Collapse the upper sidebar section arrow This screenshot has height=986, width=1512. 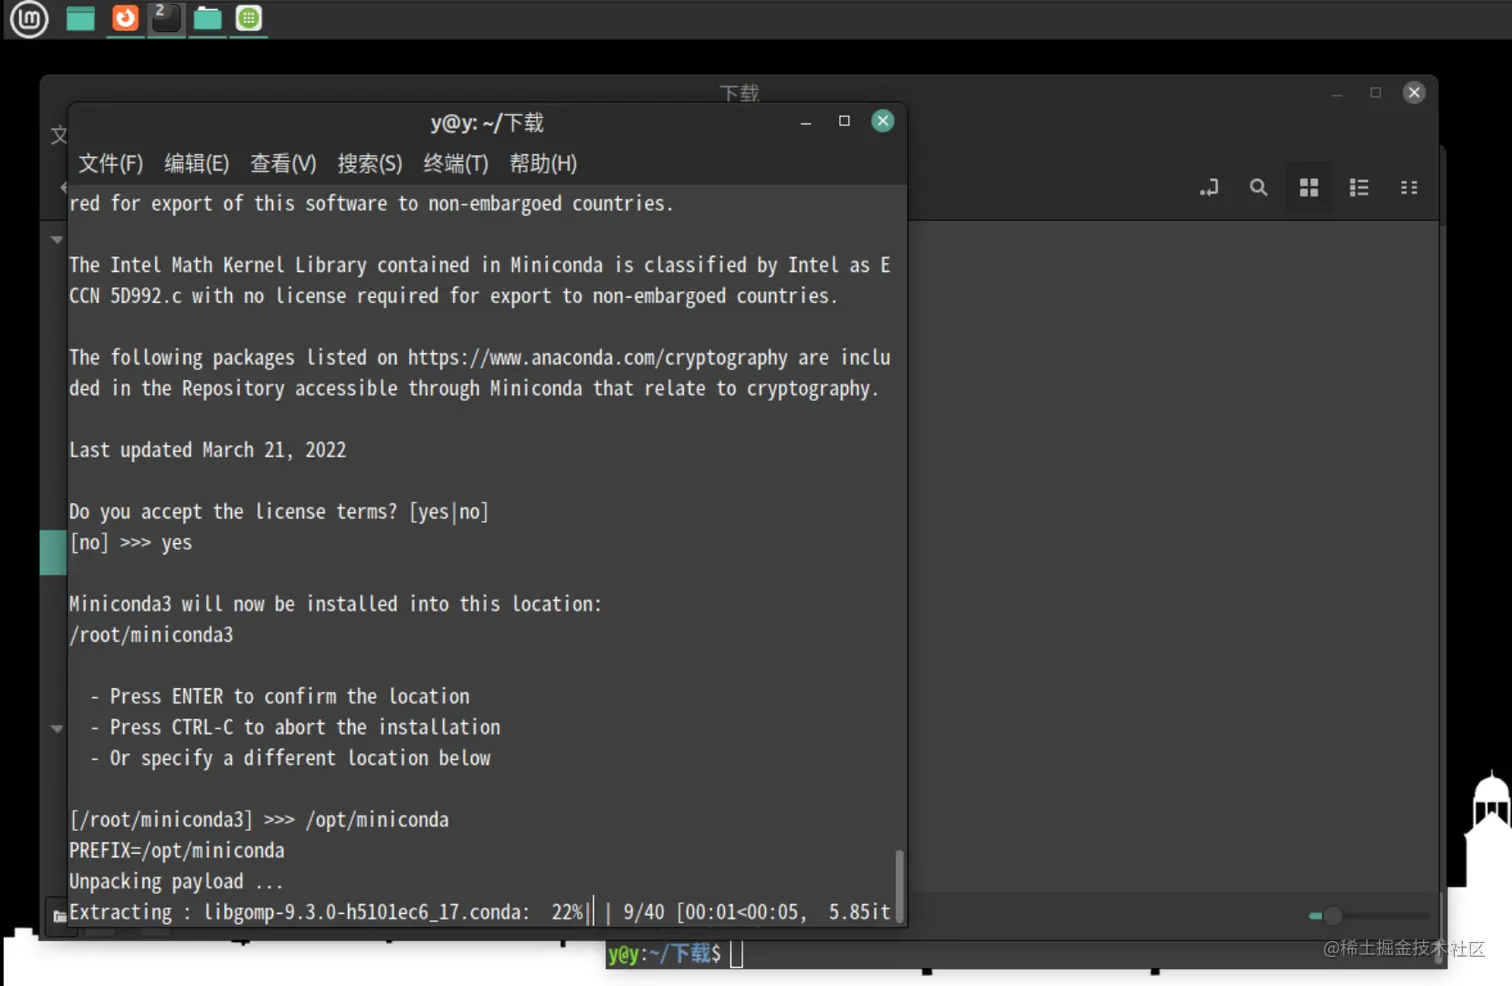(x=57, y=240)
